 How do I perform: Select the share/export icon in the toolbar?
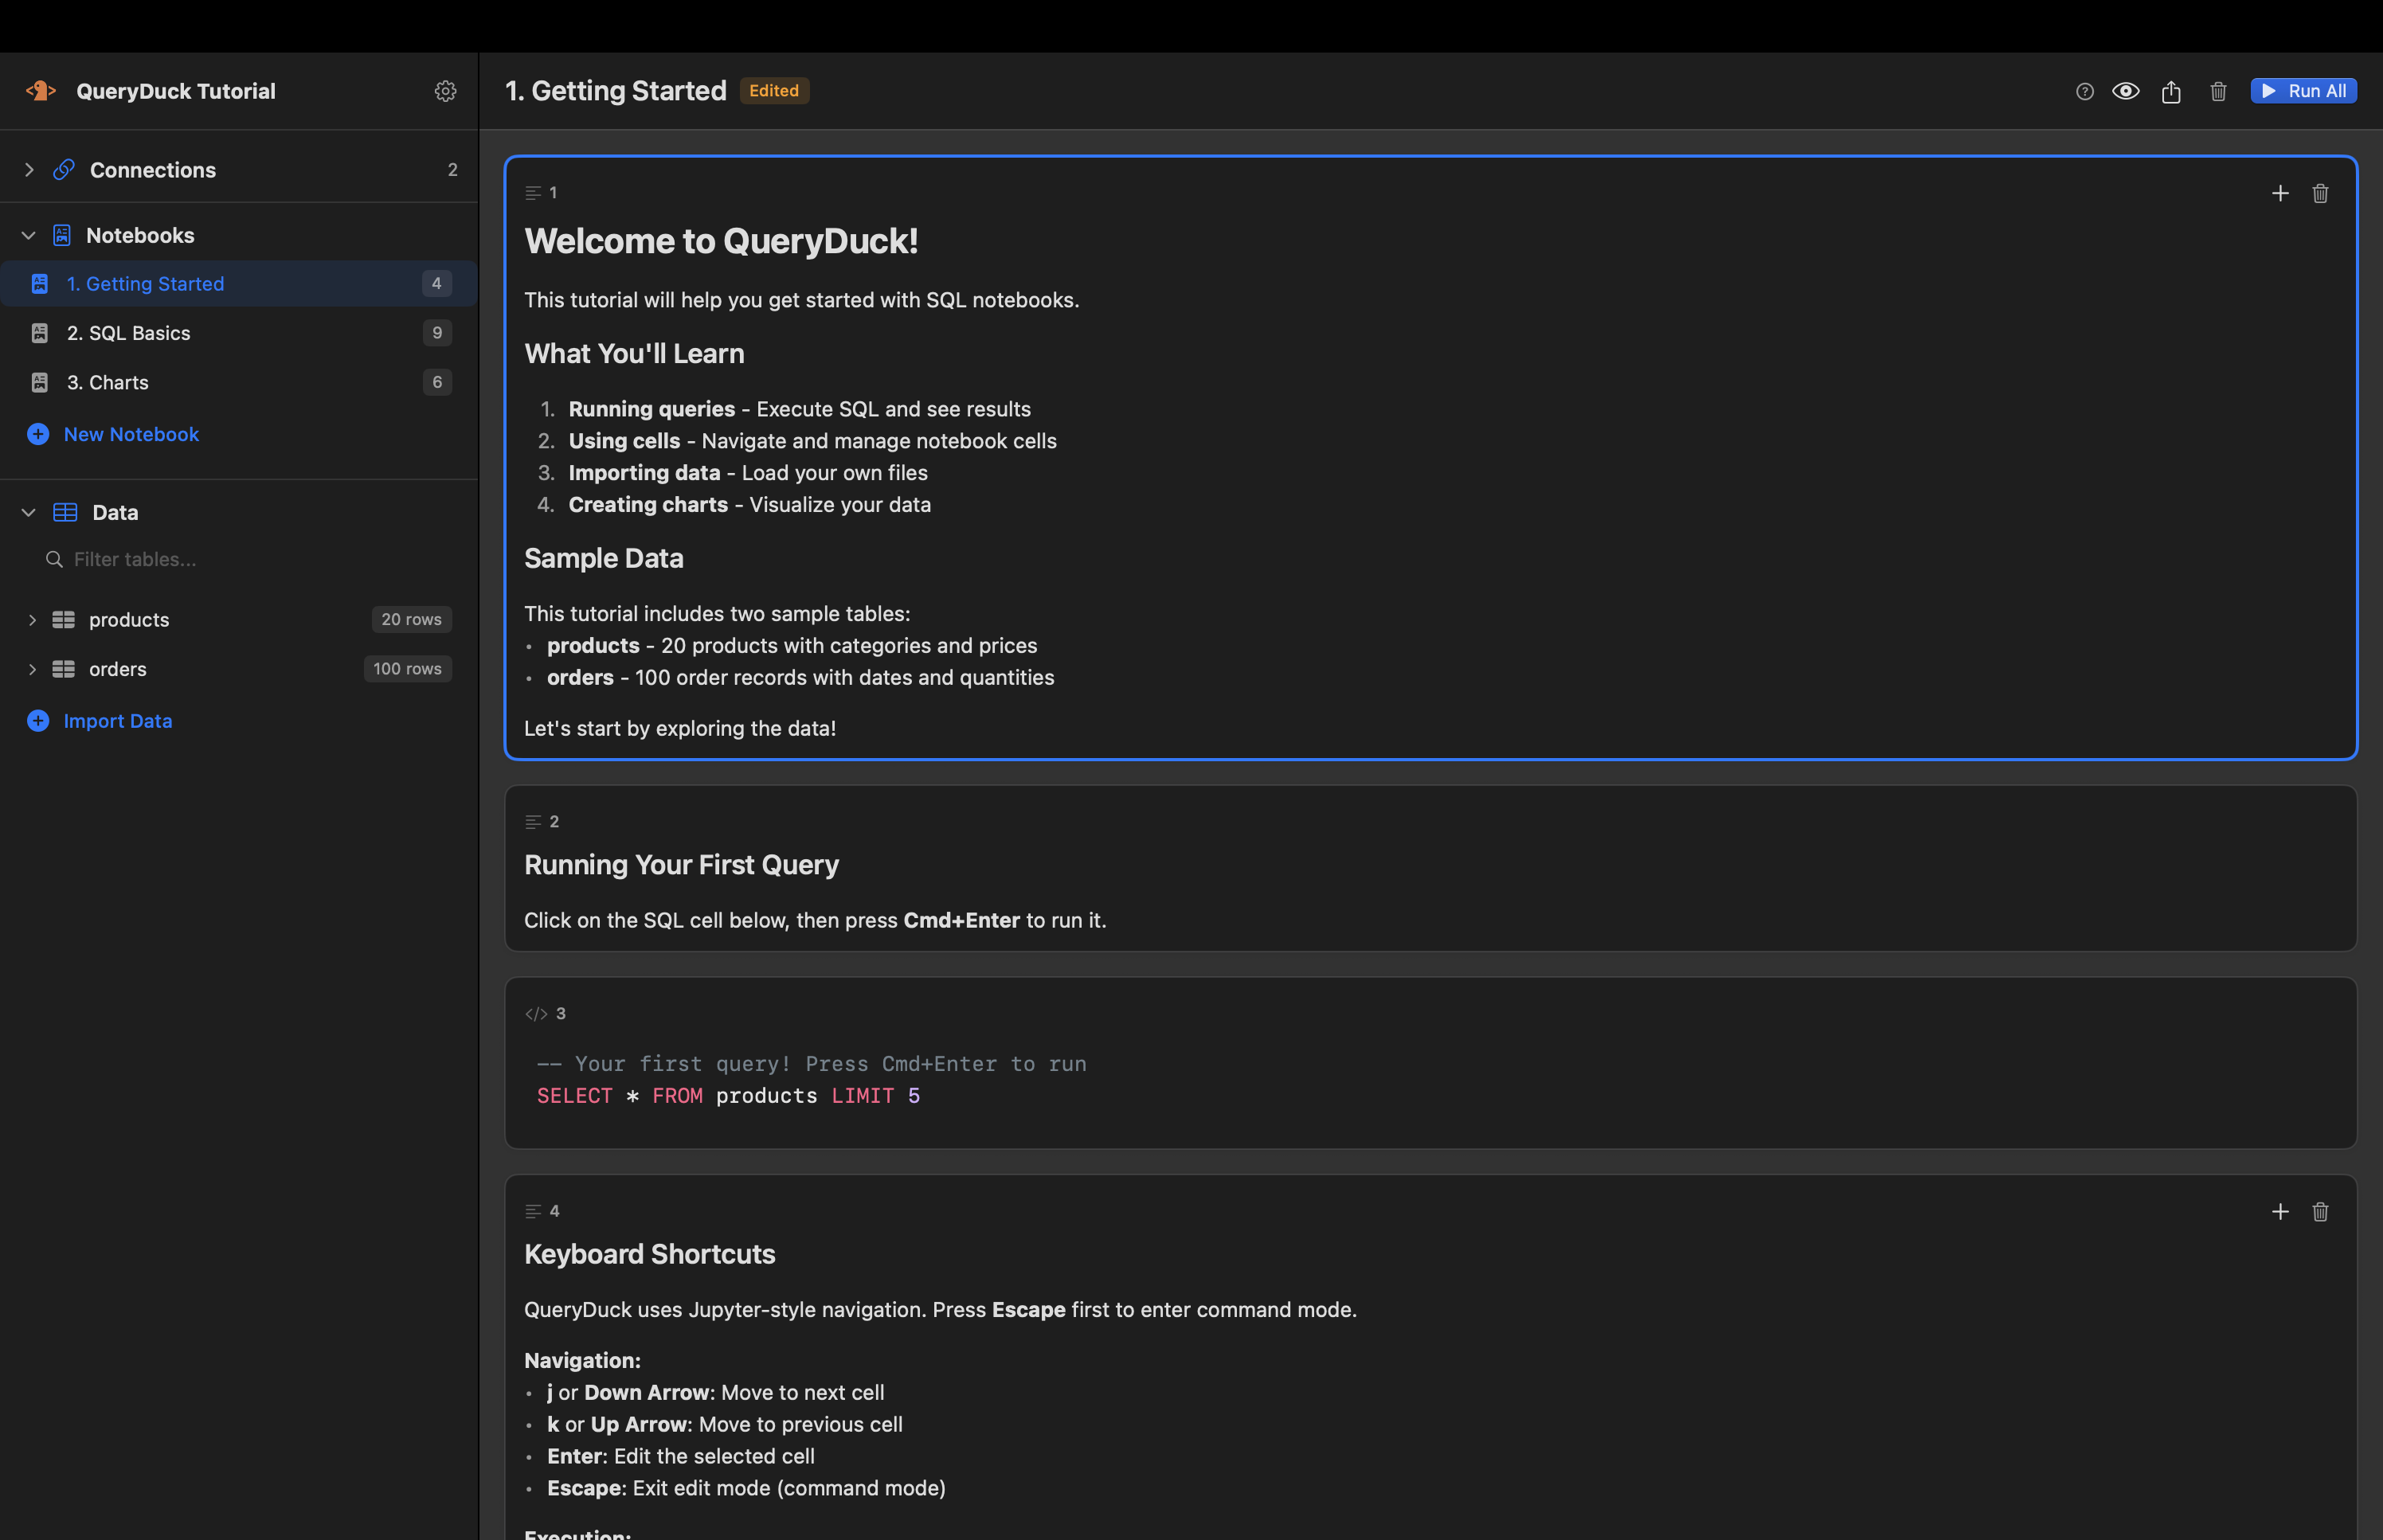pyautogui.click(x=2170, y=91)
